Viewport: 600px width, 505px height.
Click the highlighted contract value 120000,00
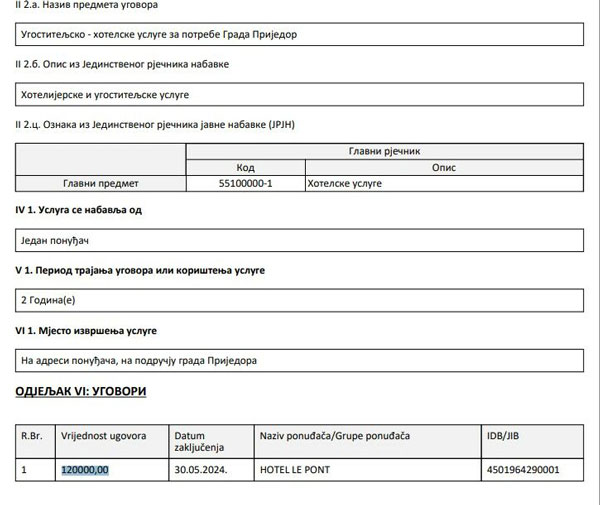(85, 470)
